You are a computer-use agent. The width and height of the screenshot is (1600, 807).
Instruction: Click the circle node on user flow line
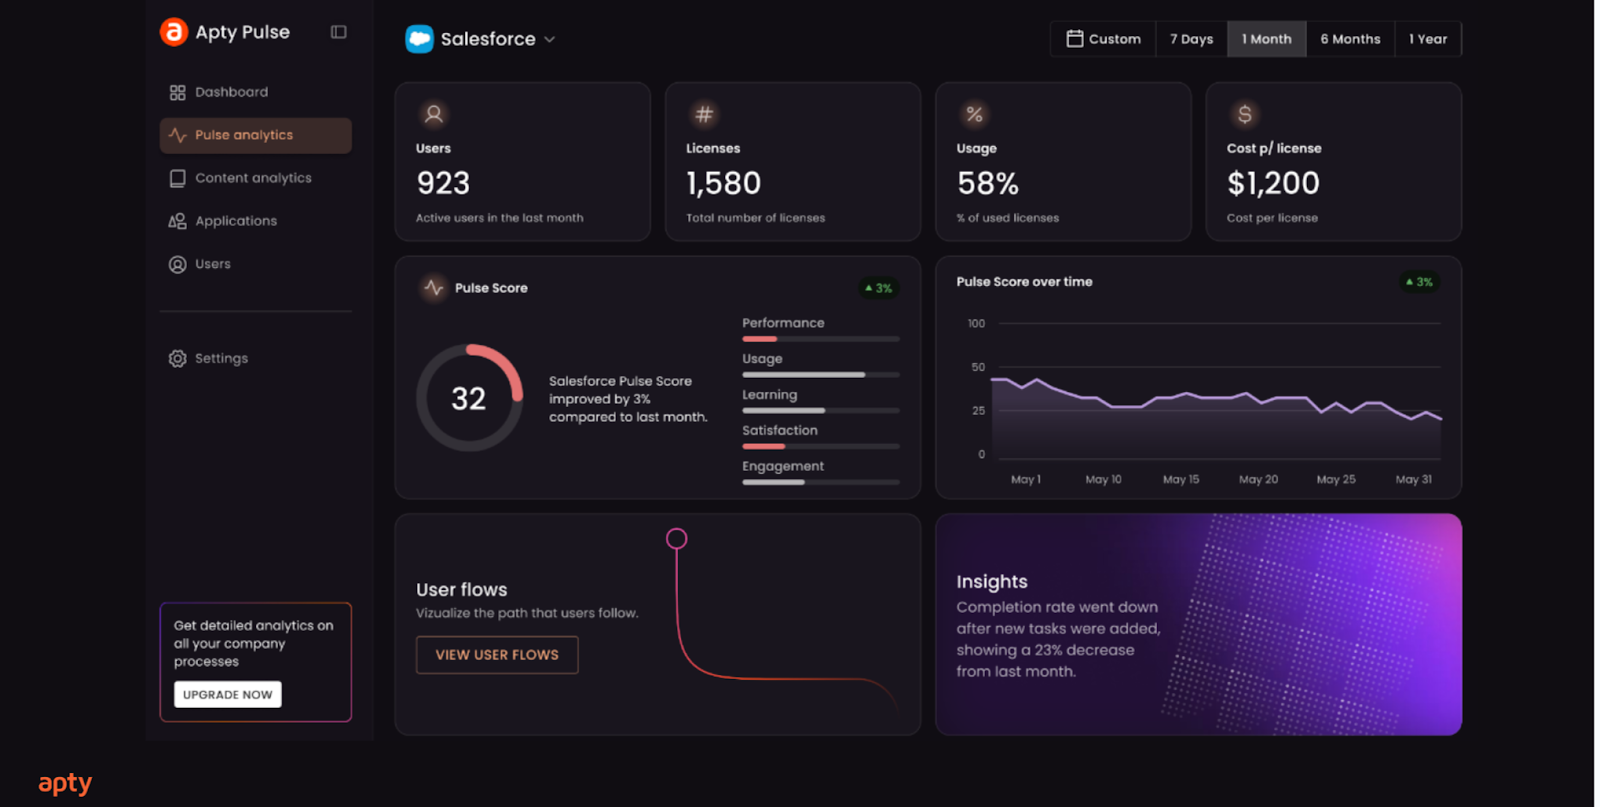pos(677,539)
